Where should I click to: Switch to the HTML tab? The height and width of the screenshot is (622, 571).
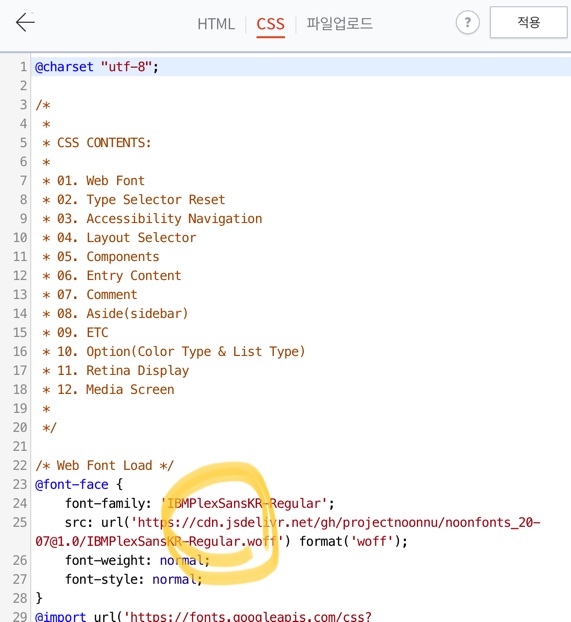click(216, 24)
